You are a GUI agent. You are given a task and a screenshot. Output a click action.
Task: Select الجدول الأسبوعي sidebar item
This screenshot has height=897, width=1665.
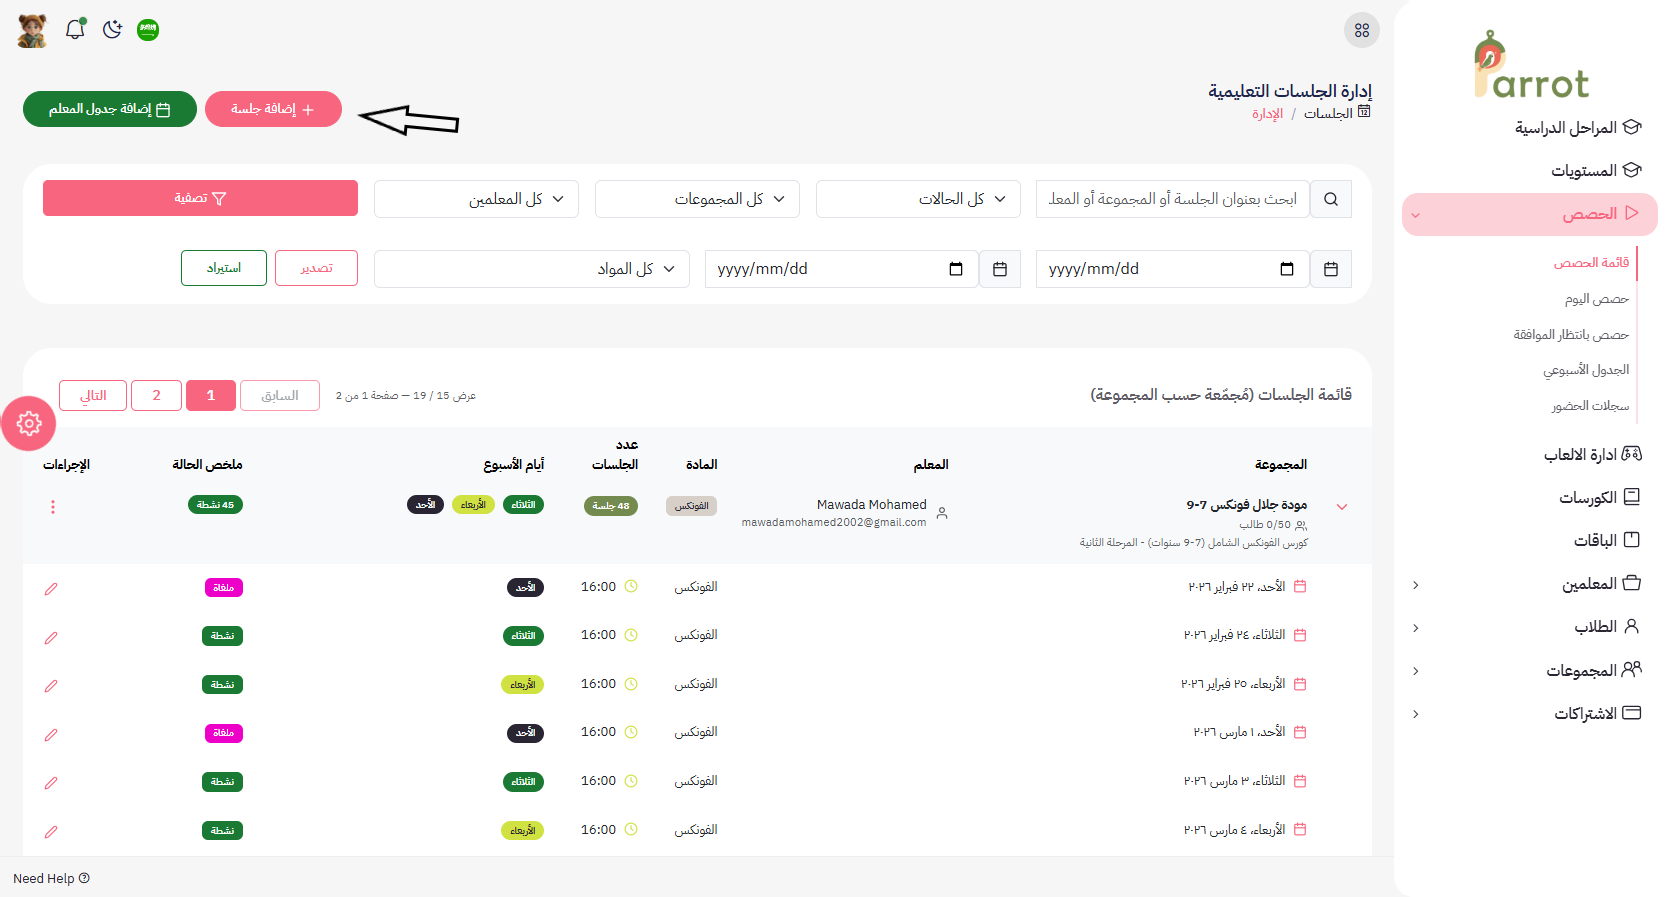coord(1585,370)
